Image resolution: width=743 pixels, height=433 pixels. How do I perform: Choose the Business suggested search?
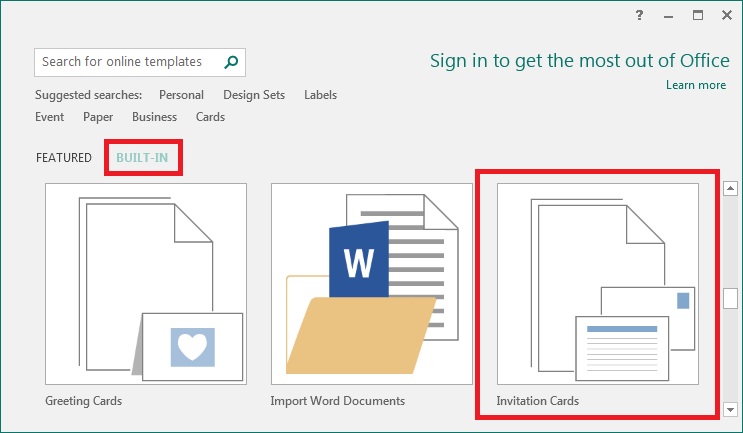154,117
